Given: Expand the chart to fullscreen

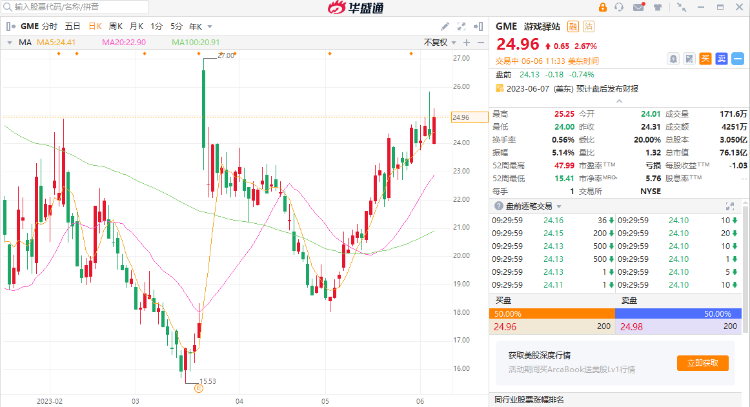Looking at the screenshot, I should pos(461,26).
